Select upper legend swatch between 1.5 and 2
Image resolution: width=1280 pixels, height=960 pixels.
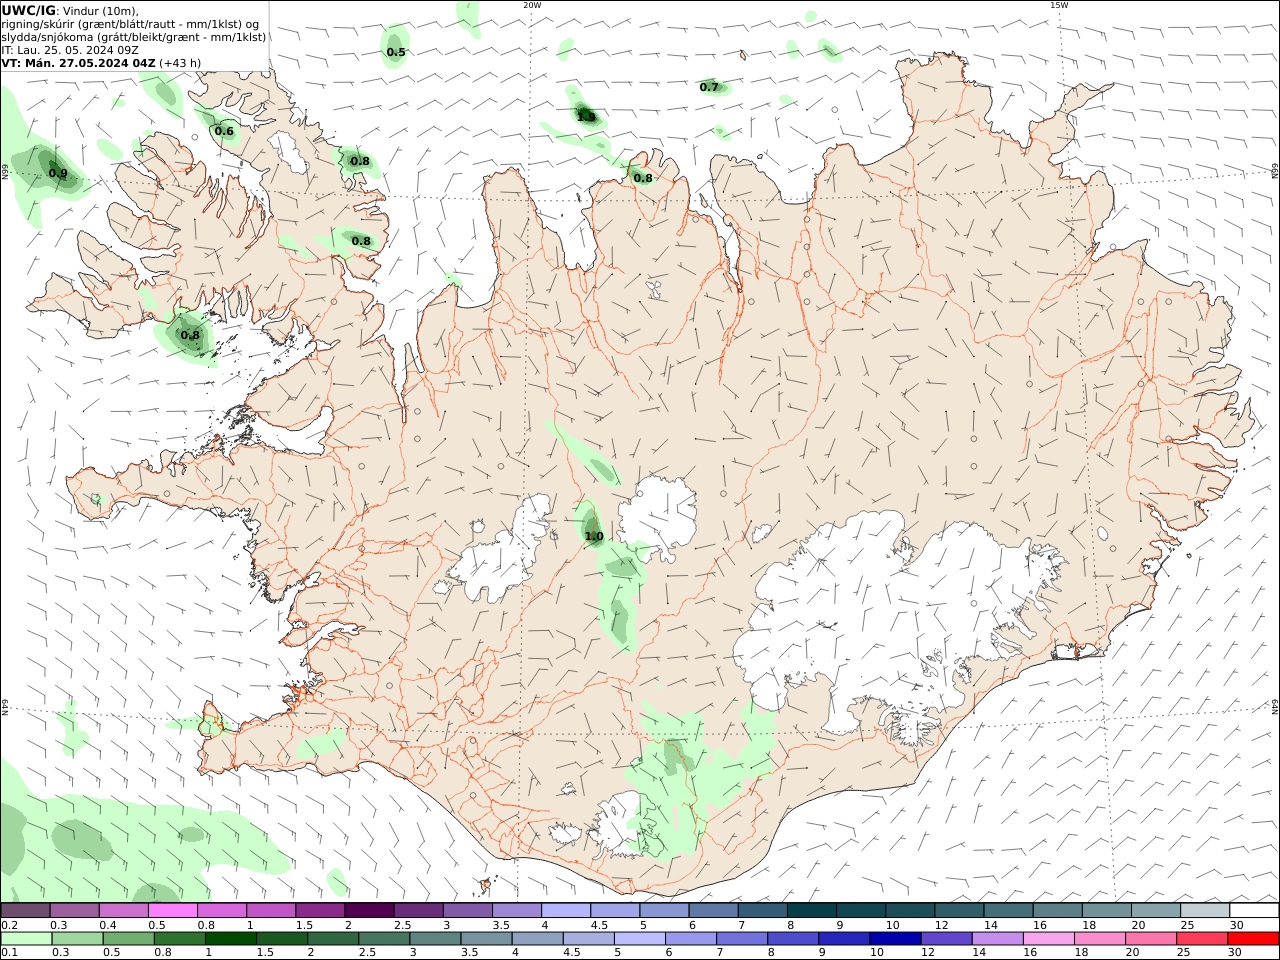319,911
